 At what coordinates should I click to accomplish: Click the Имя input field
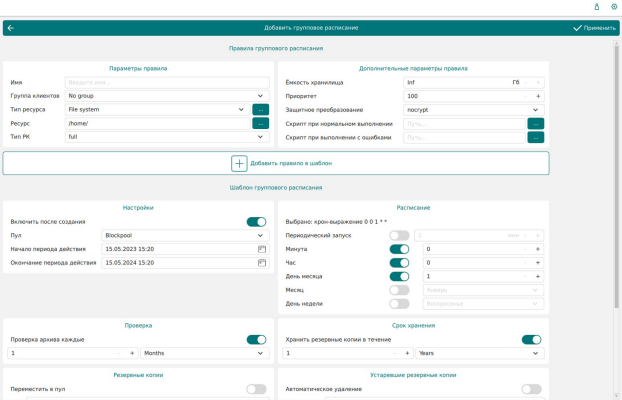pyautogui.click(x=167, y=83)
